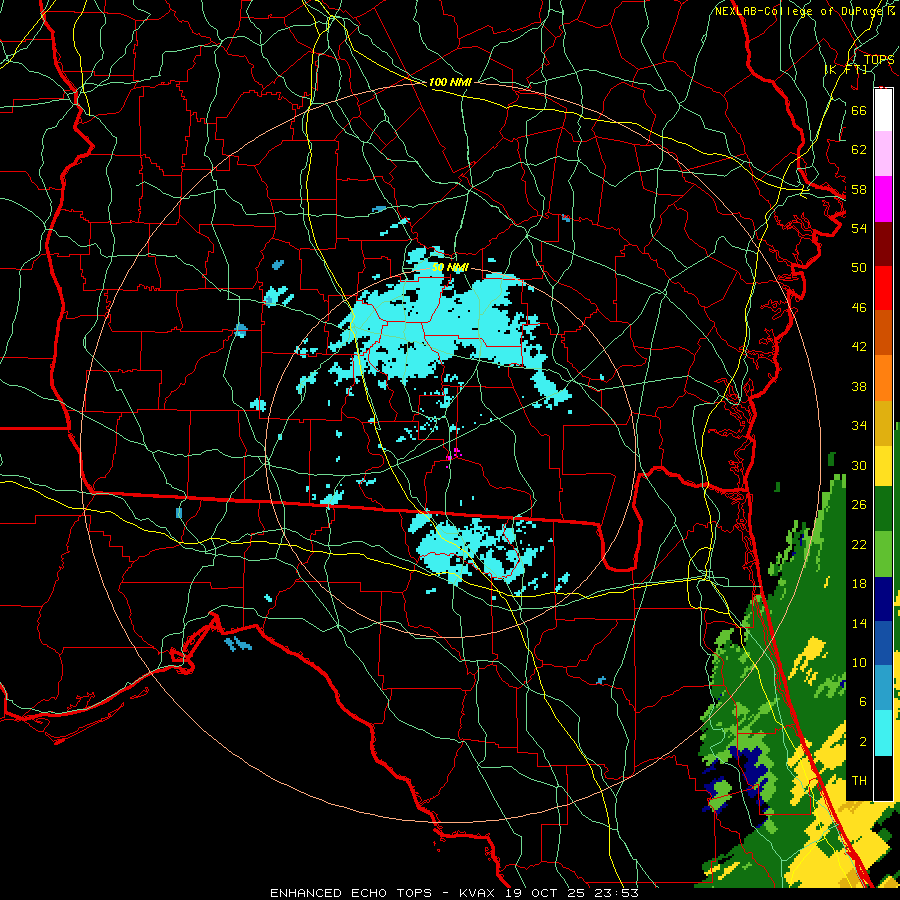
Task: Click the black TH legend swatch
Action: (x=883, y=778)
